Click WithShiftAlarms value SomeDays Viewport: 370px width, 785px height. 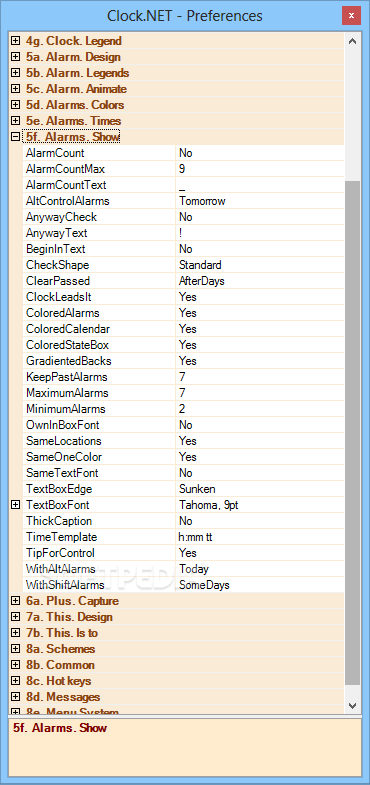pos(260,585)
